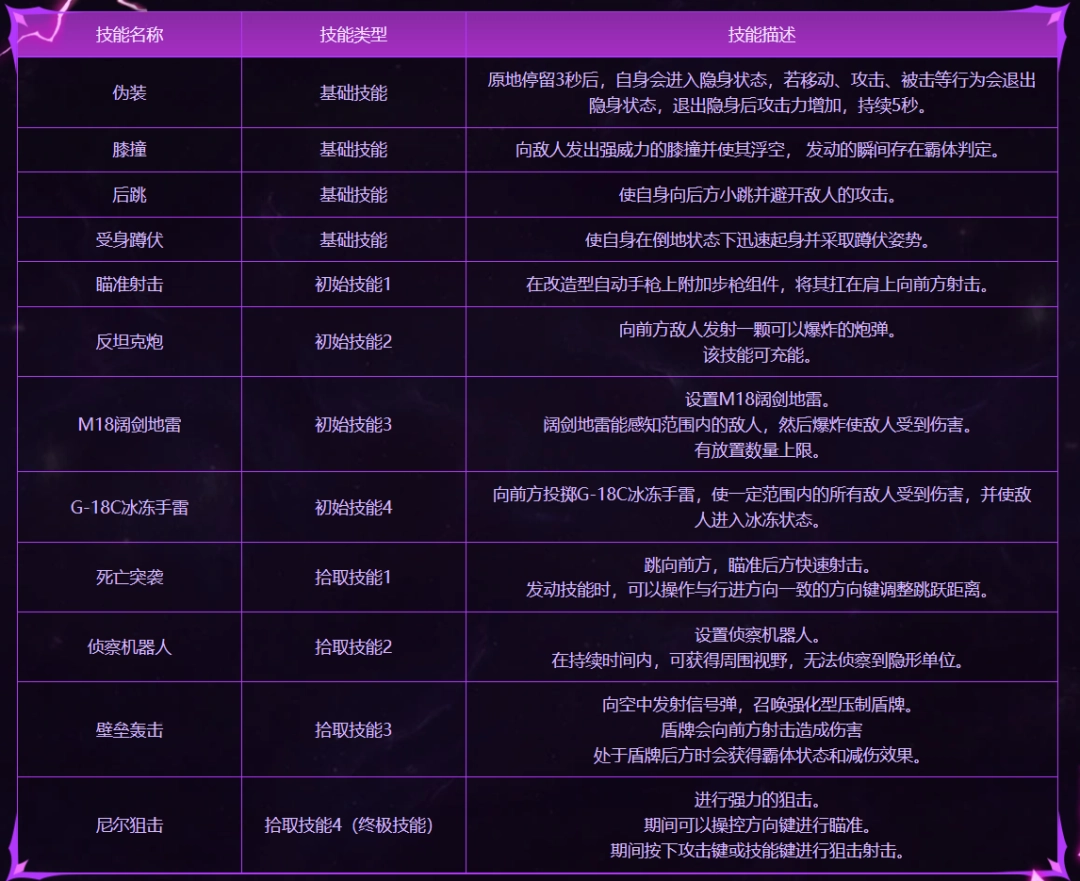Click the 膝撞 description mentioning 霸体判定
1080x881 pixels.
758,149
